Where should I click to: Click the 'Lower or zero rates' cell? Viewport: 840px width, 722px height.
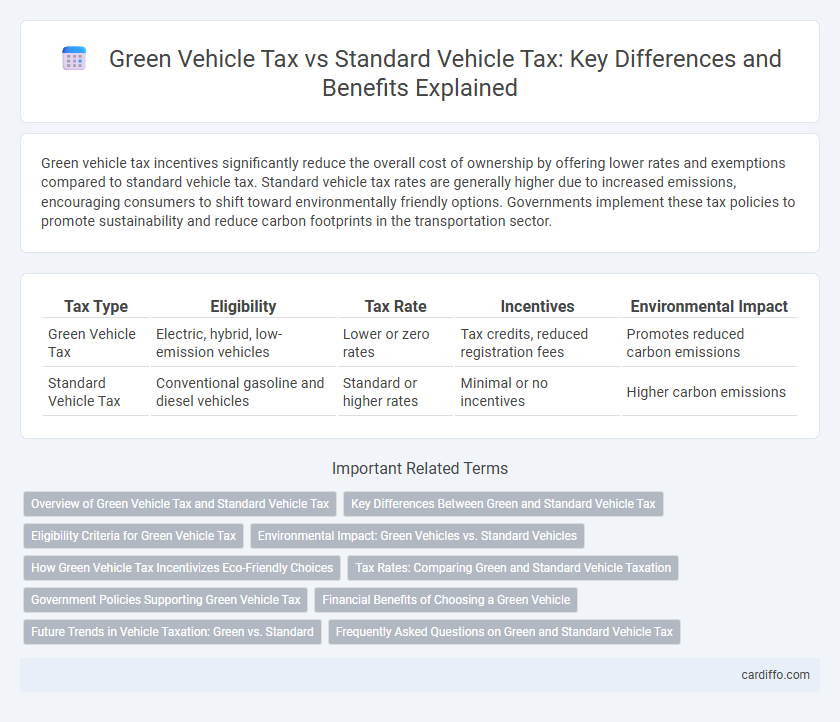(395, 343)
